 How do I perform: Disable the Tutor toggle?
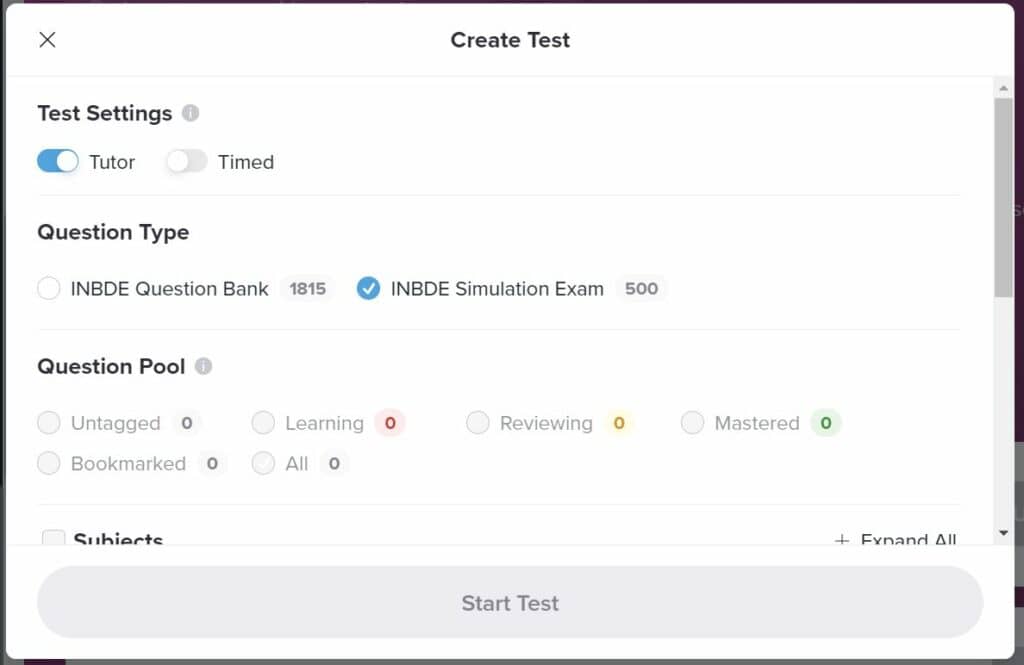point(57,161)
